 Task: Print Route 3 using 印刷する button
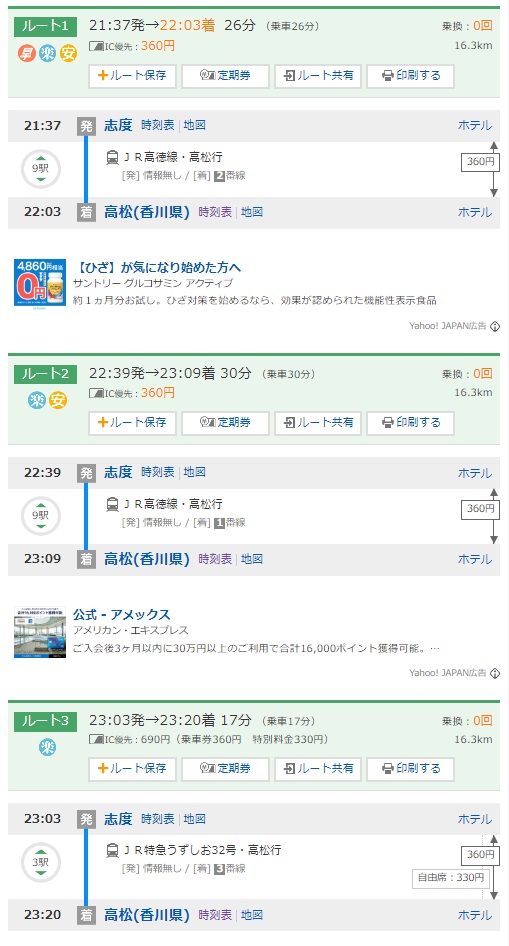tap(410, 769)
